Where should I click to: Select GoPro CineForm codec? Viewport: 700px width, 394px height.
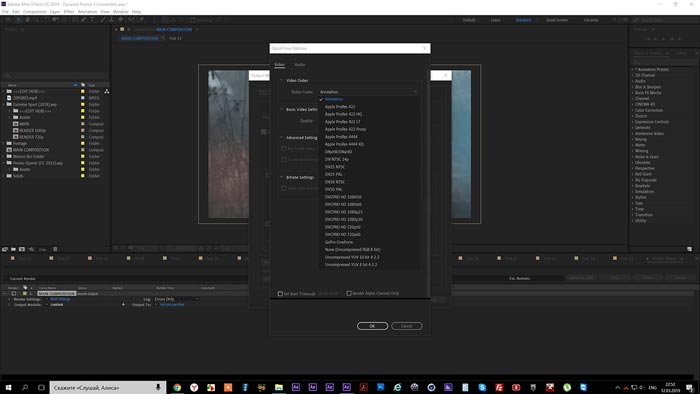pos(339,242)
